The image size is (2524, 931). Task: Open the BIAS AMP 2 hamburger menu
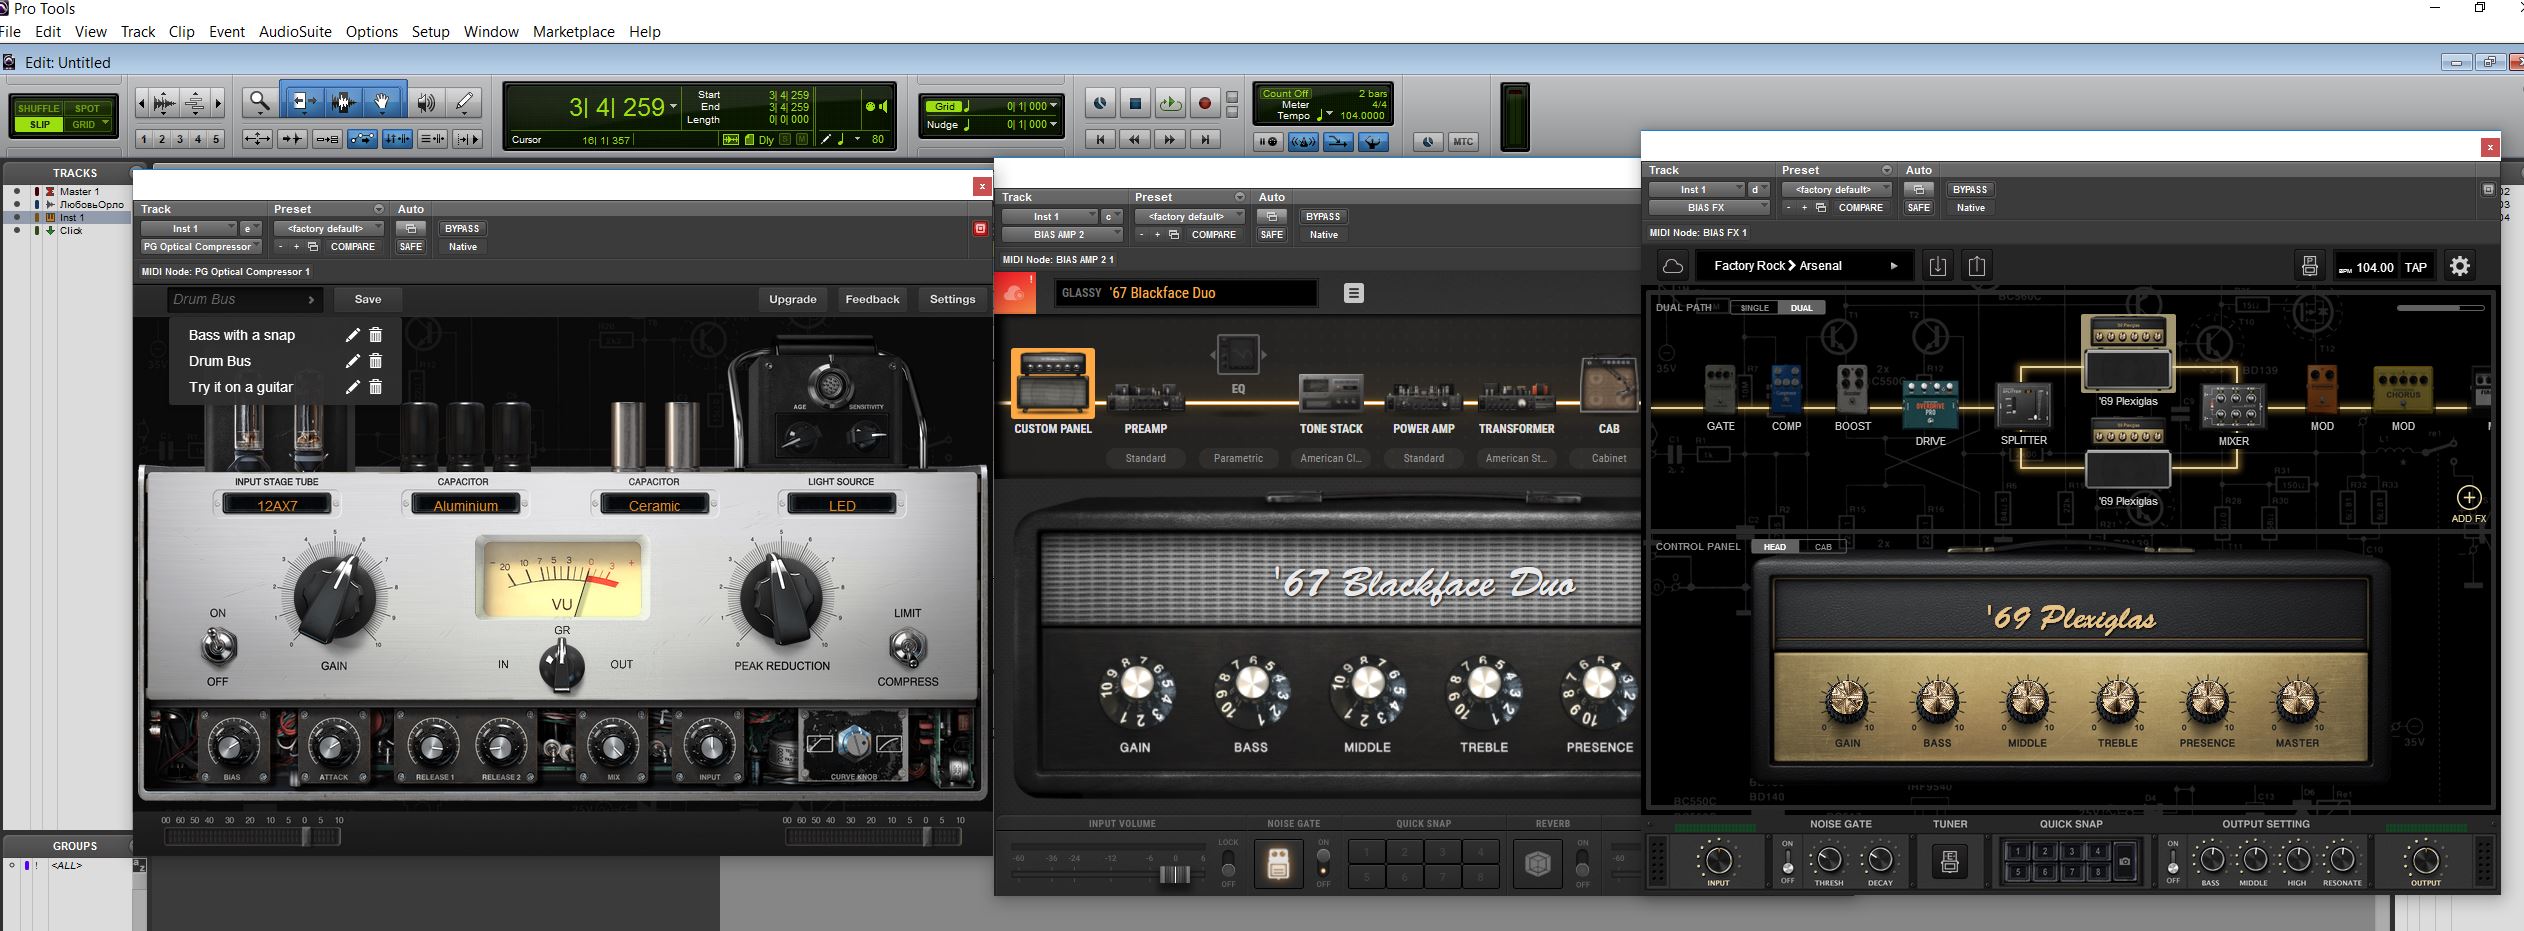(1353, 293)
